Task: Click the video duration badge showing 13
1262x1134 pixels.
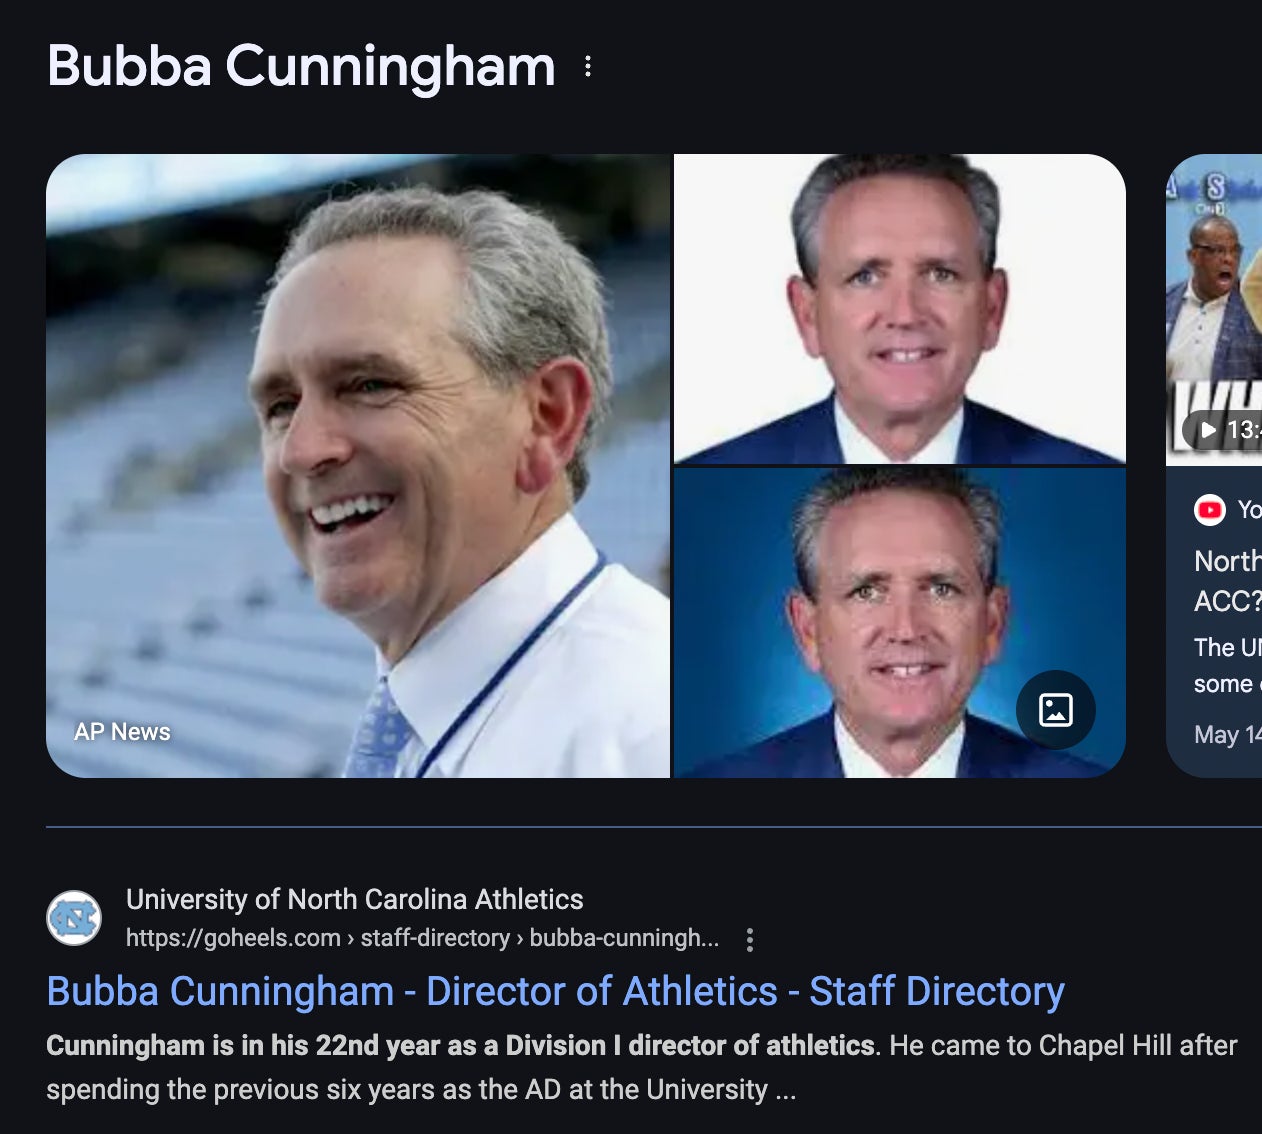Action: pos(1222,430)
